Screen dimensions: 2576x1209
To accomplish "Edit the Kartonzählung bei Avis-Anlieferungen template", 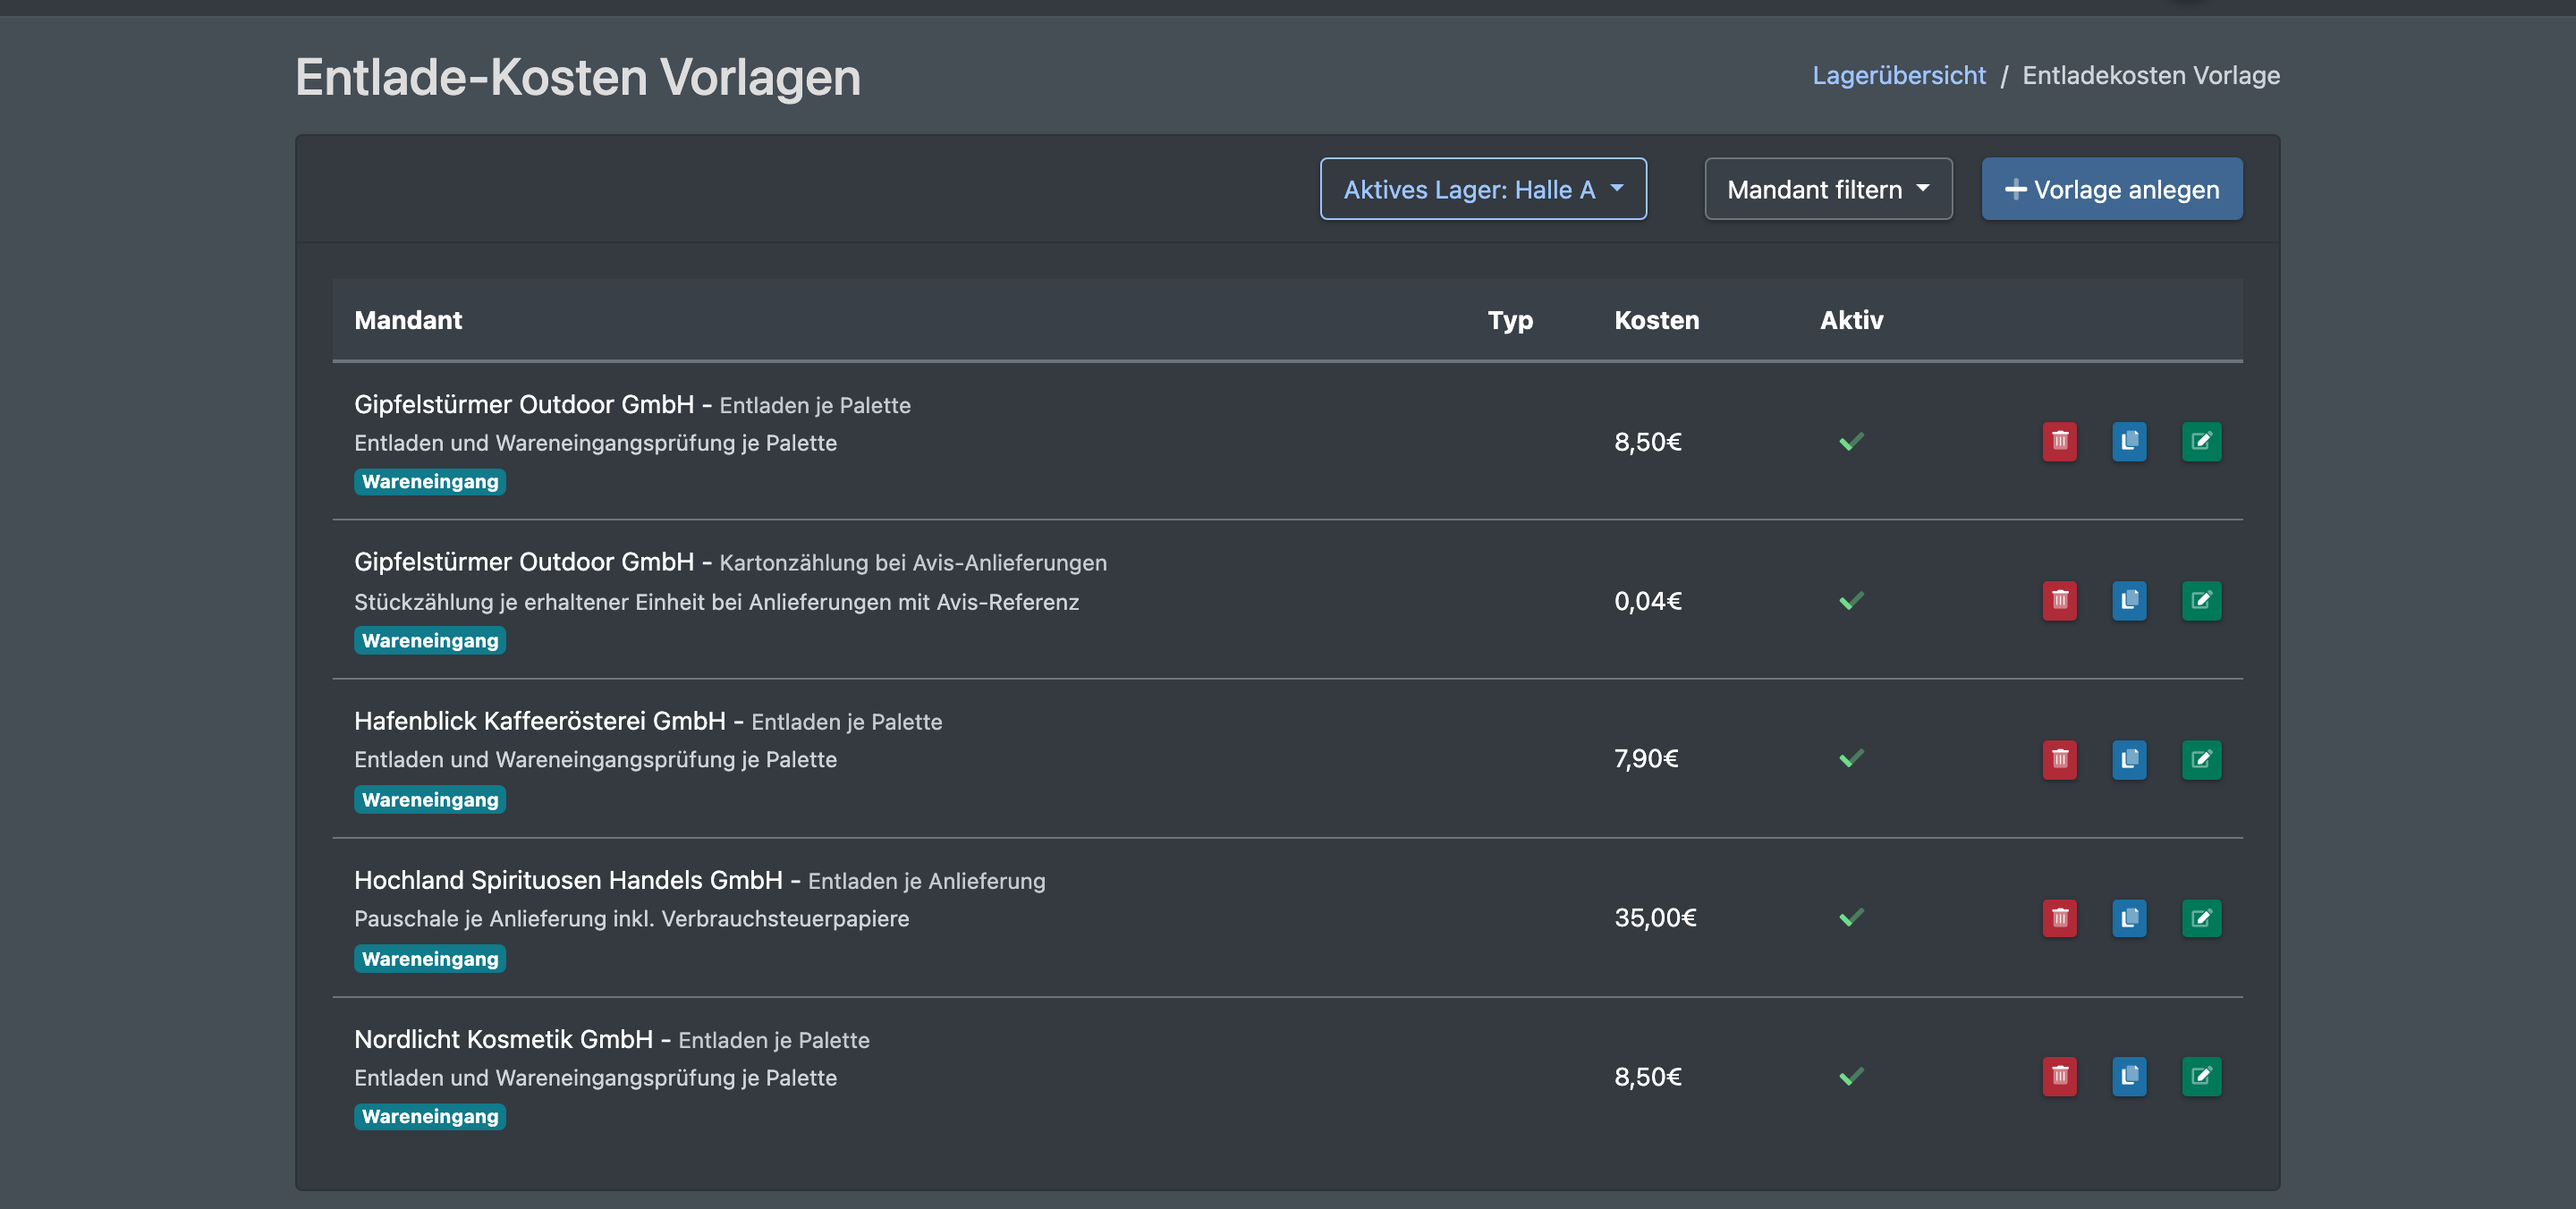I will tap(2201, 600).
